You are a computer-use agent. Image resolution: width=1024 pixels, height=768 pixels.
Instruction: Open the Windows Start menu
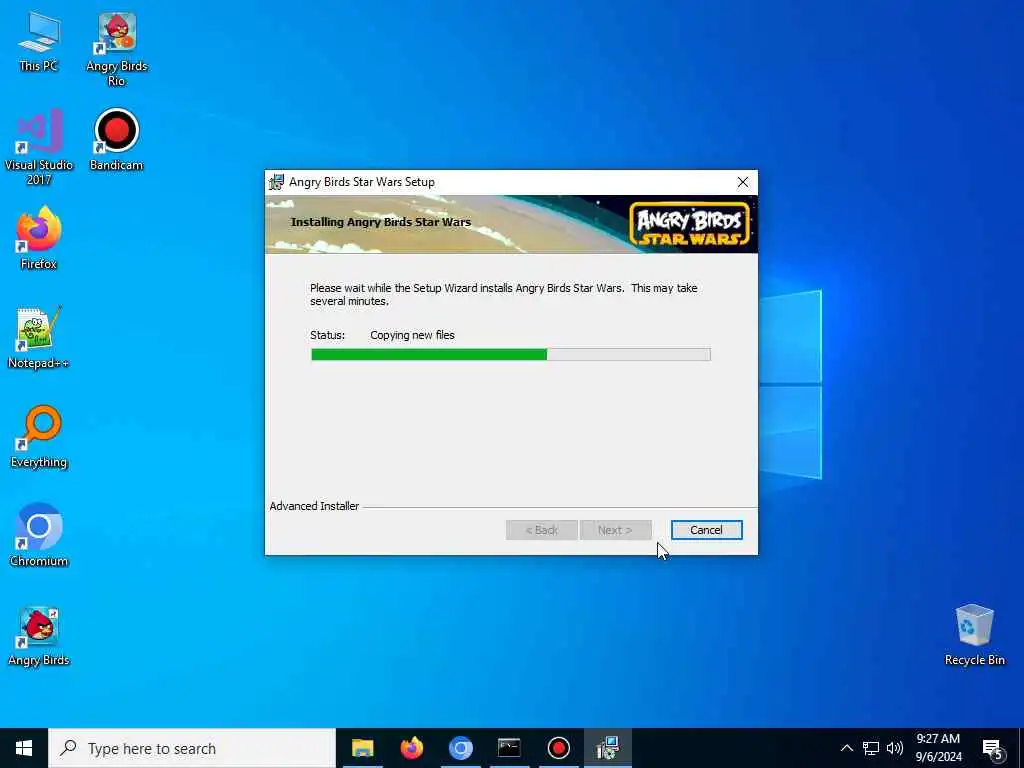(x=24, y=748)
